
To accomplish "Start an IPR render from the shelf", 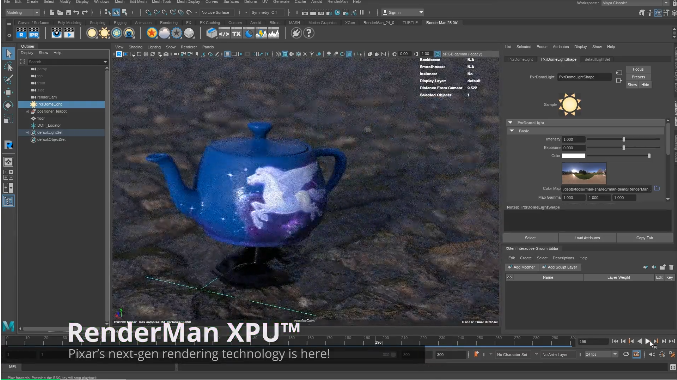I will pos(34,33).
